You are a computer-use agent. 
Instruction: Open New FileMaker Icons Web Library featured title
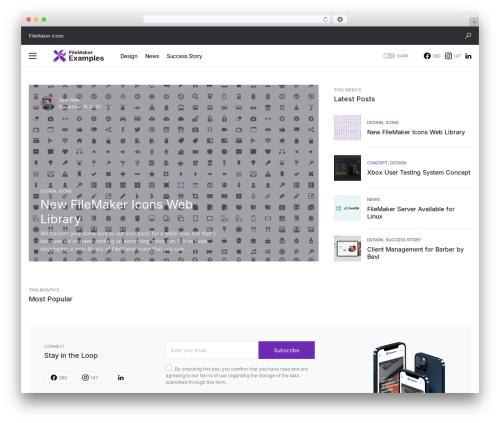[x=116, y=212]
